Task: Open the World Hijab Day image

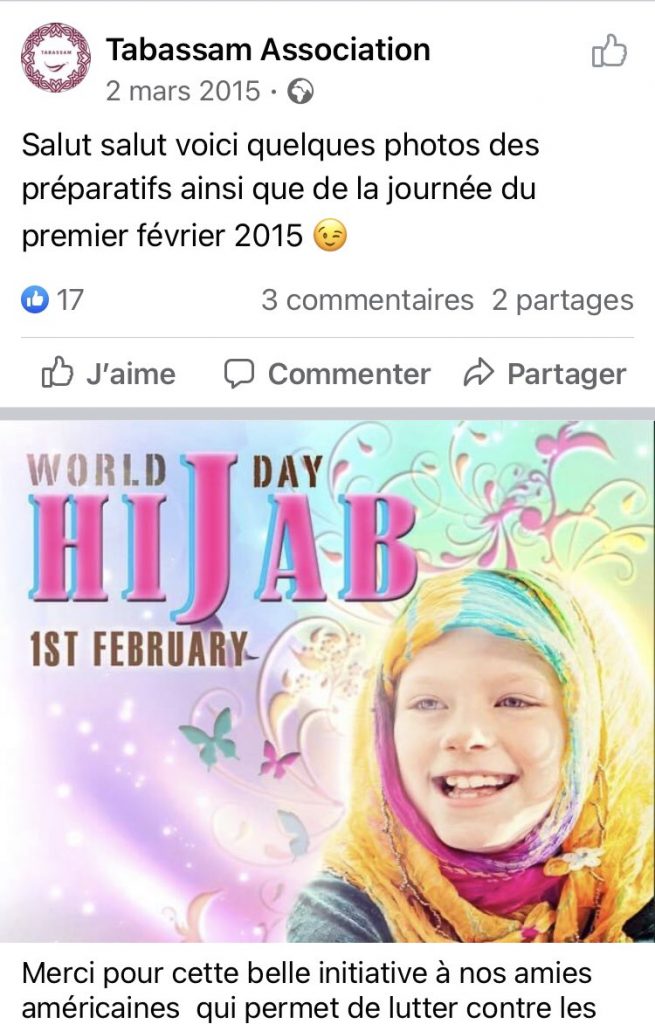Action: pos(327,681)
